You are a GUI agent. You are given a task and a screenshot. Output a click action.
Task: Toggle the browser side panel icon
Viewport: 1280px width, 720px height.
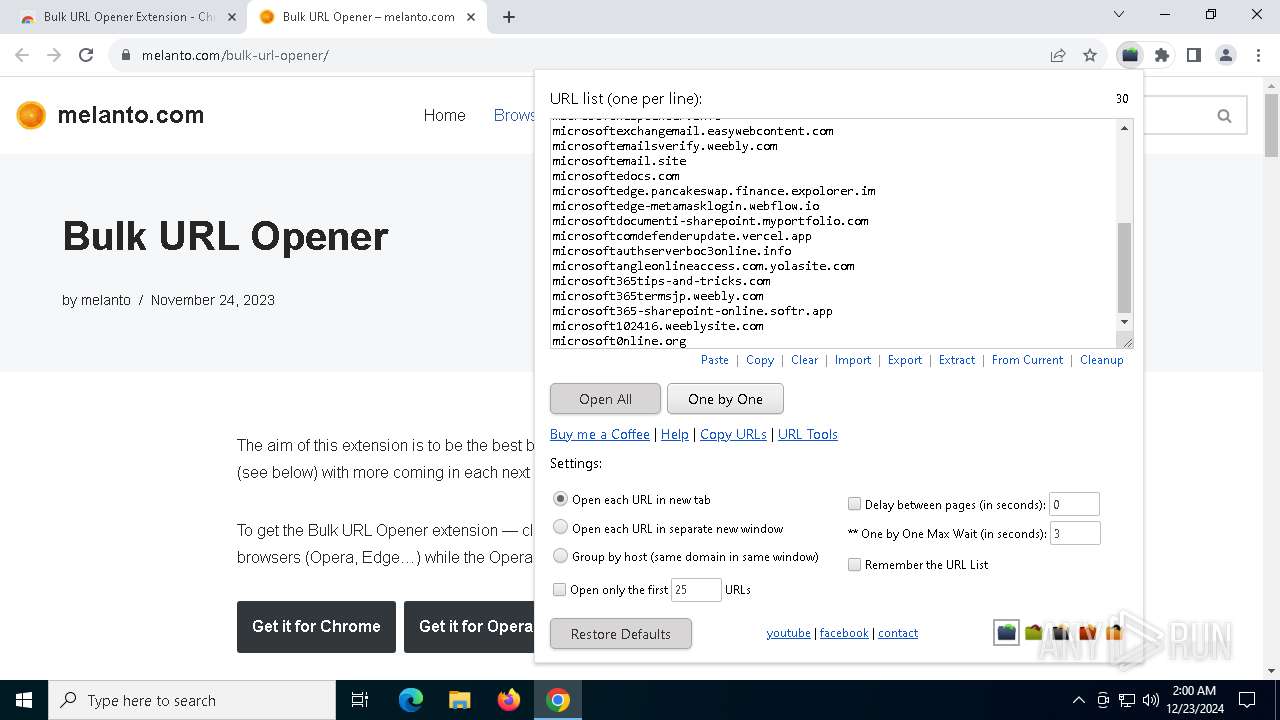[x=1194, y=55]
